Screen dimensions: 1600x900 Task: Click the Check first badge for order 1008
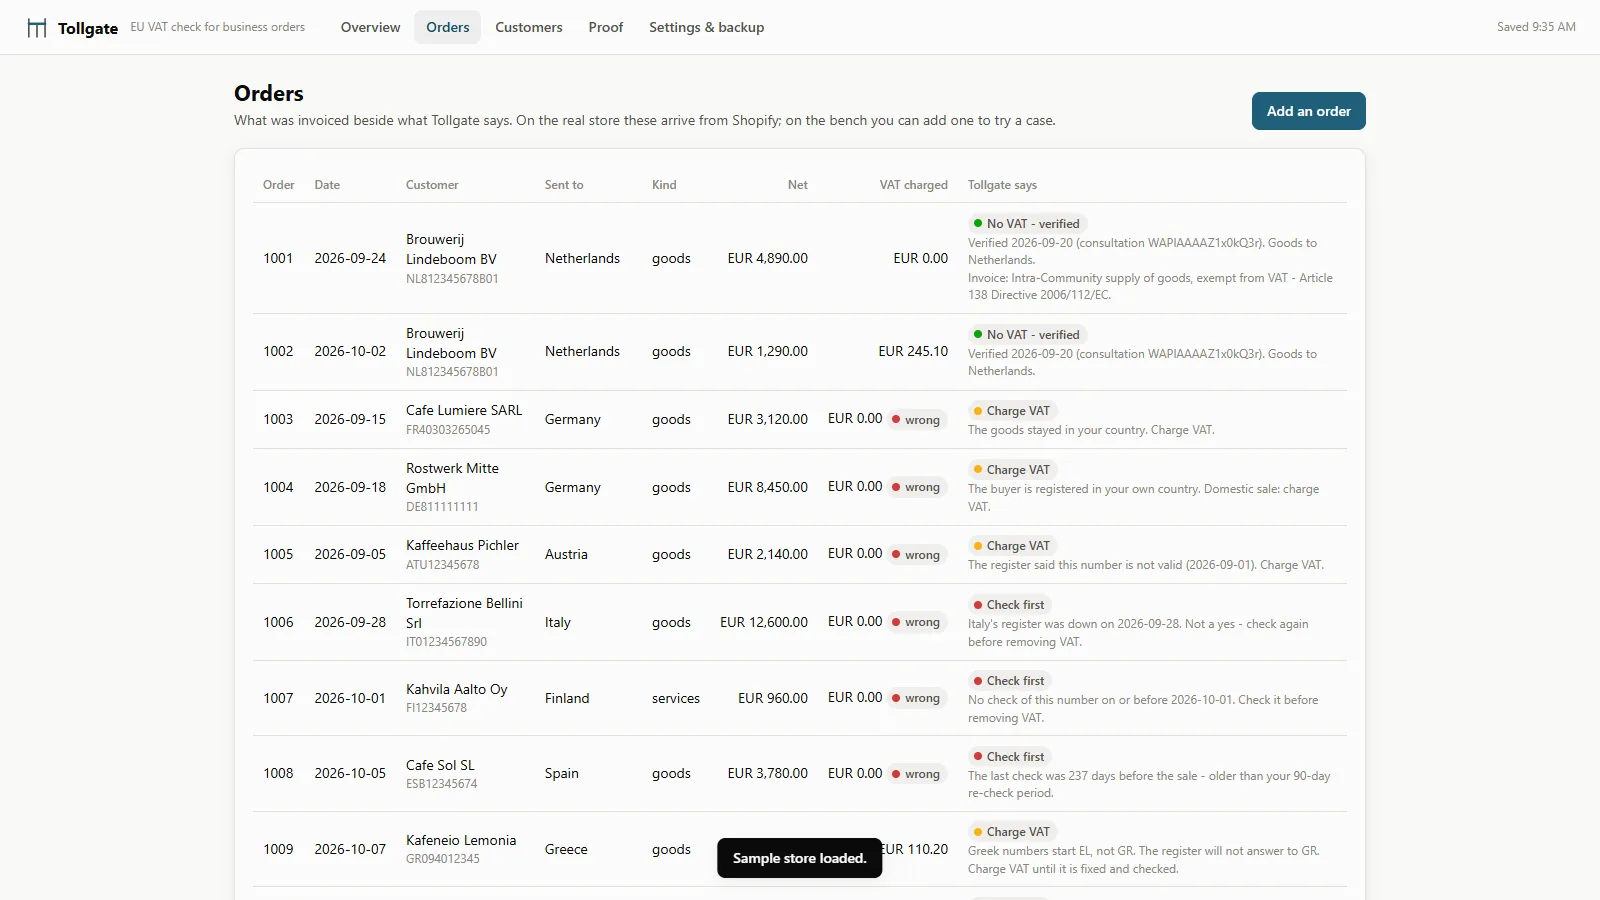pos(1009,757)
